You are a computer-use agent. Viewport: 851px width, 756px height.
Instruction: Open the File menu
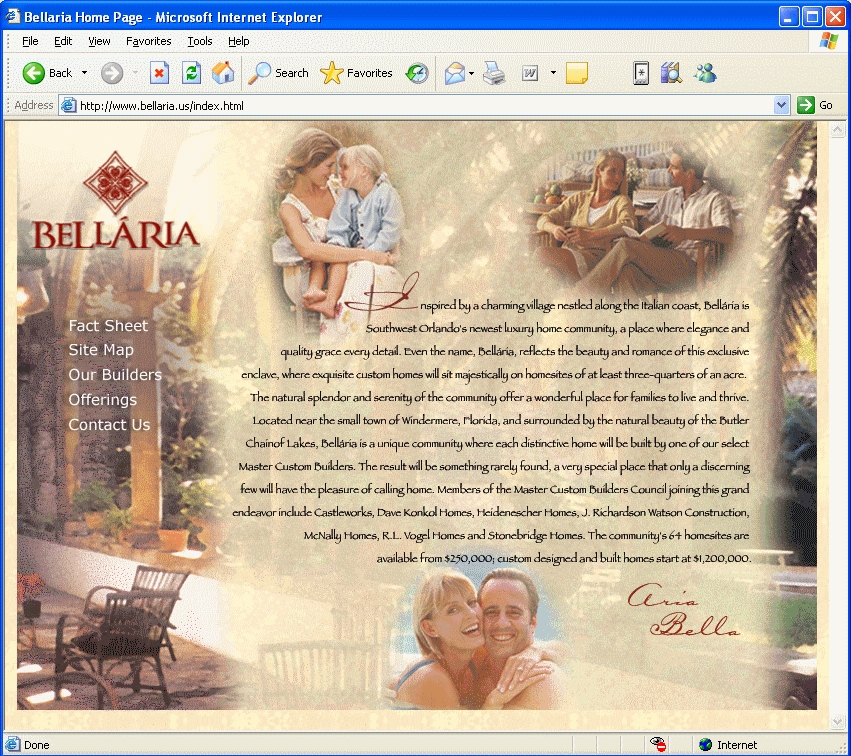(30, 41)
